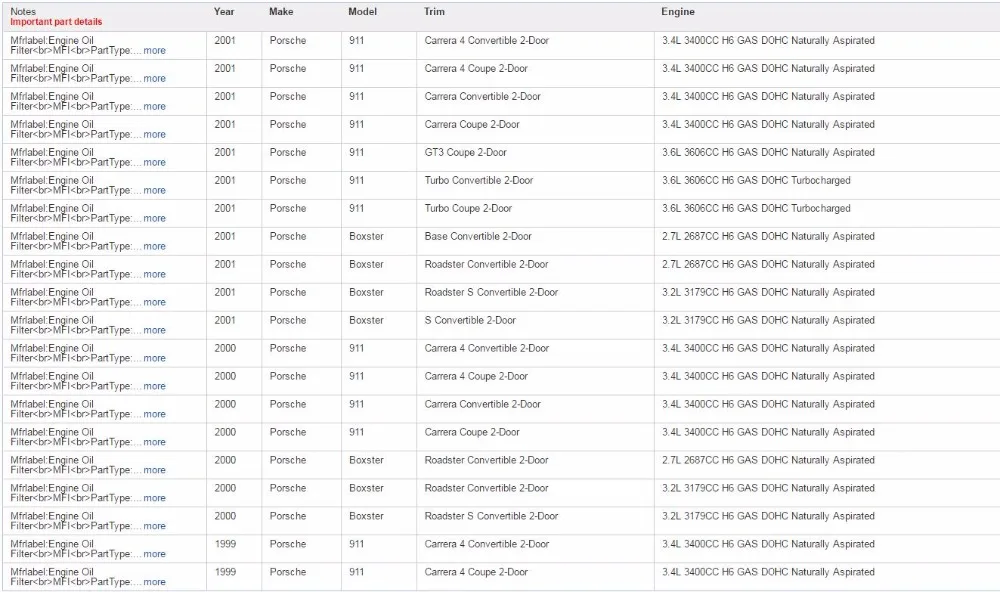The width and height of the screenshot is (1000, 592).
Task: Click GT3 row's 3.6L Naturally Aspirated engine
Action: tap(768, 152)
